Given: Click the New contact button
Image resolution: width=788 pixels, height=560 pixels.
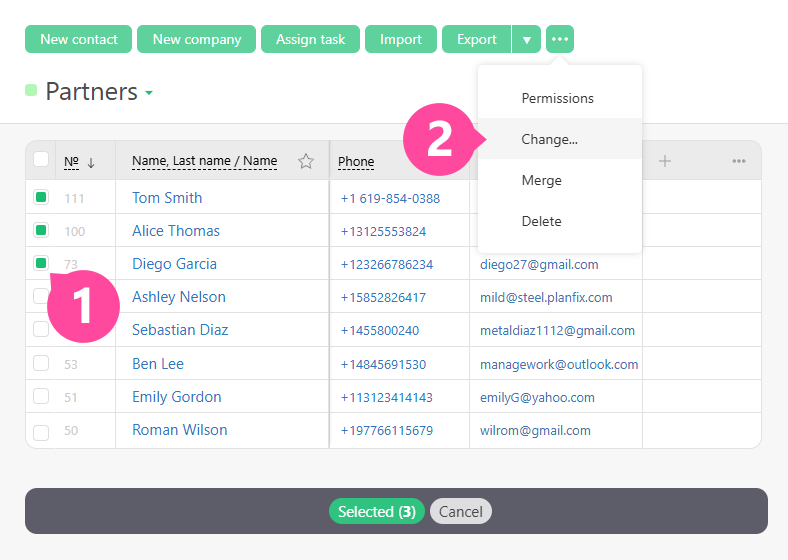Looking at the screenshot, I should pos(79,39).
